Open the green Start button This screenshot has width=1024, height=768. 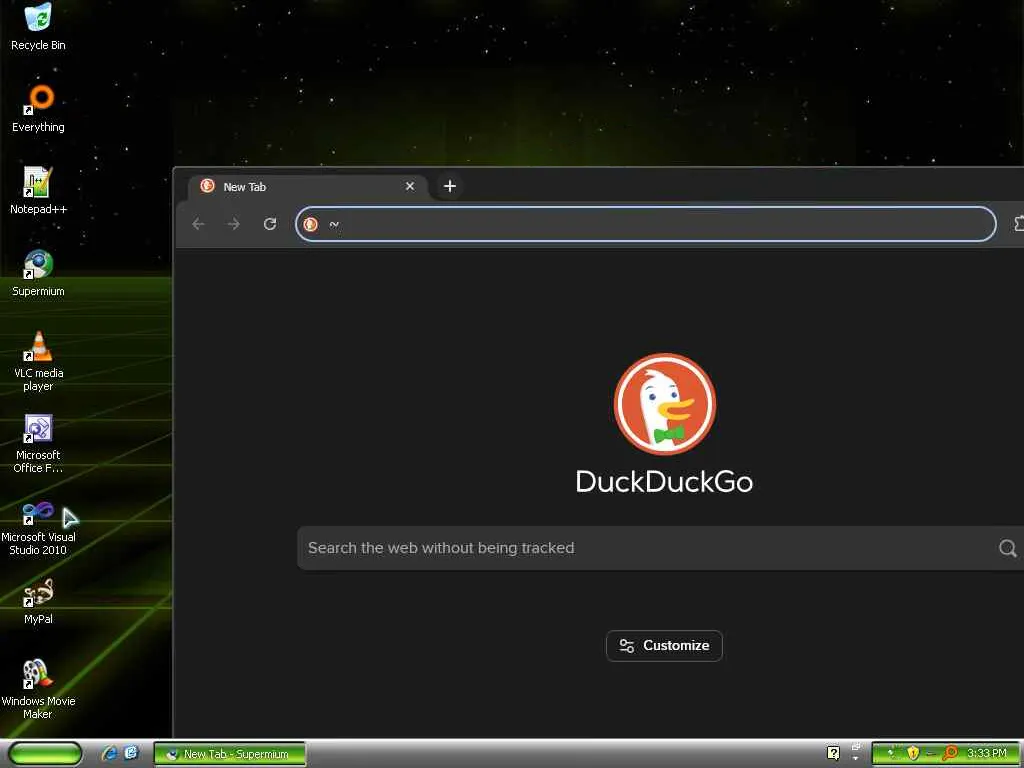45,754
